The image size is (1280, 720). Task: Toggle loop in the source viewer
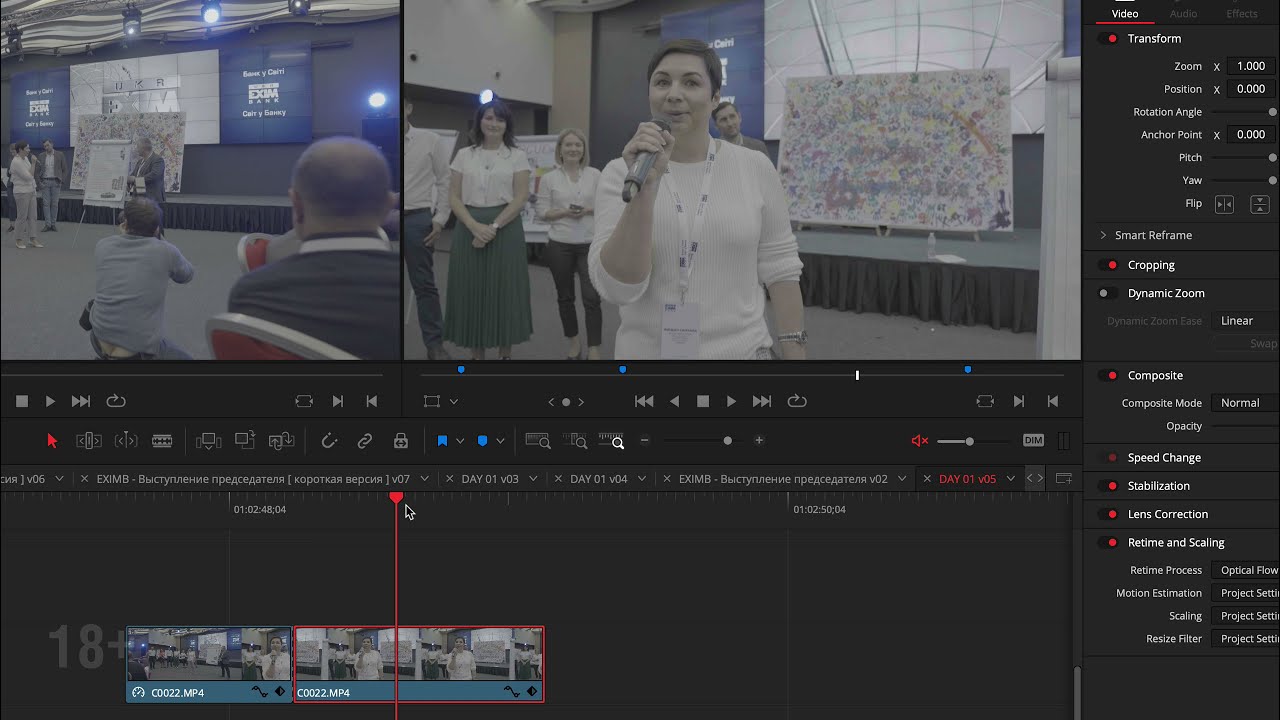point(116,401)
